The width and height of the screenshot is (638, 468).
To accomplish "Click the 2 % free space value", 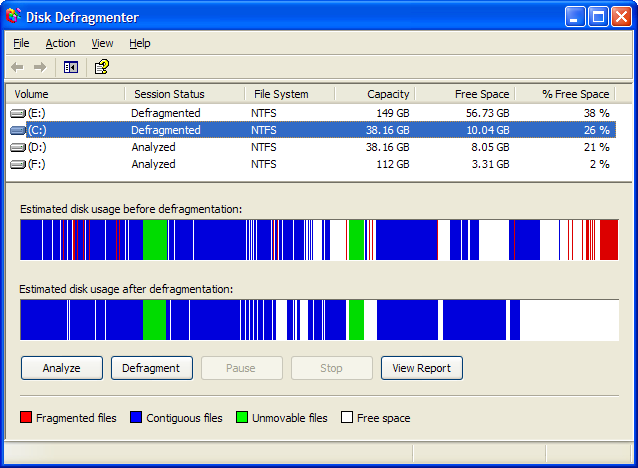I will click(599, 164).
